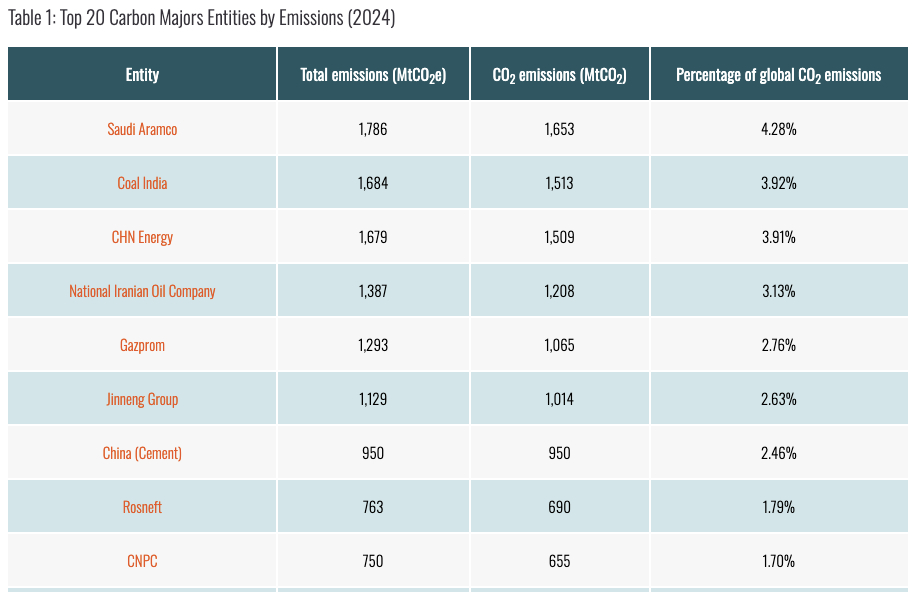Follow the CNPC link

[142, 561]
